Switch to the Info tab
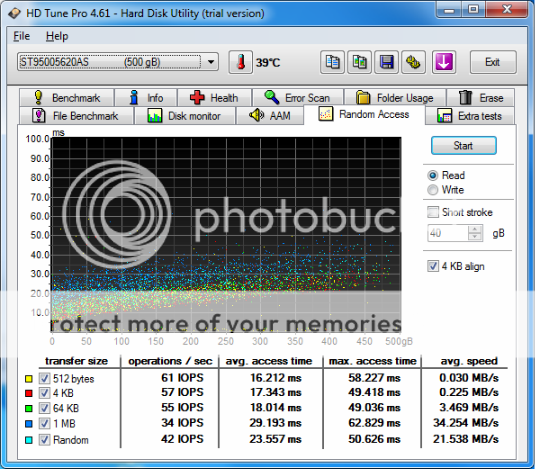 [x=146, y=98]
